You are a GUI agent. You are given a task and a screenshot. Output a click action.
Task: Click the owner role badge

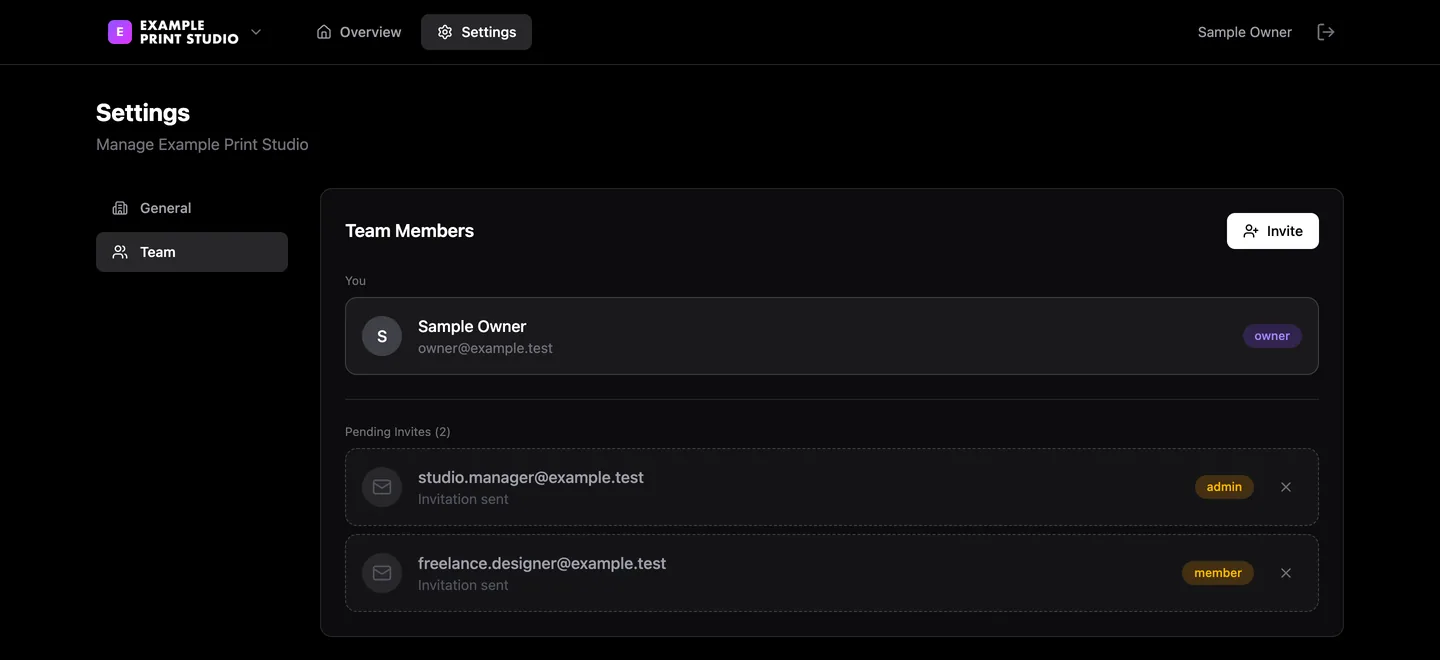click(x=1272, y=336)
